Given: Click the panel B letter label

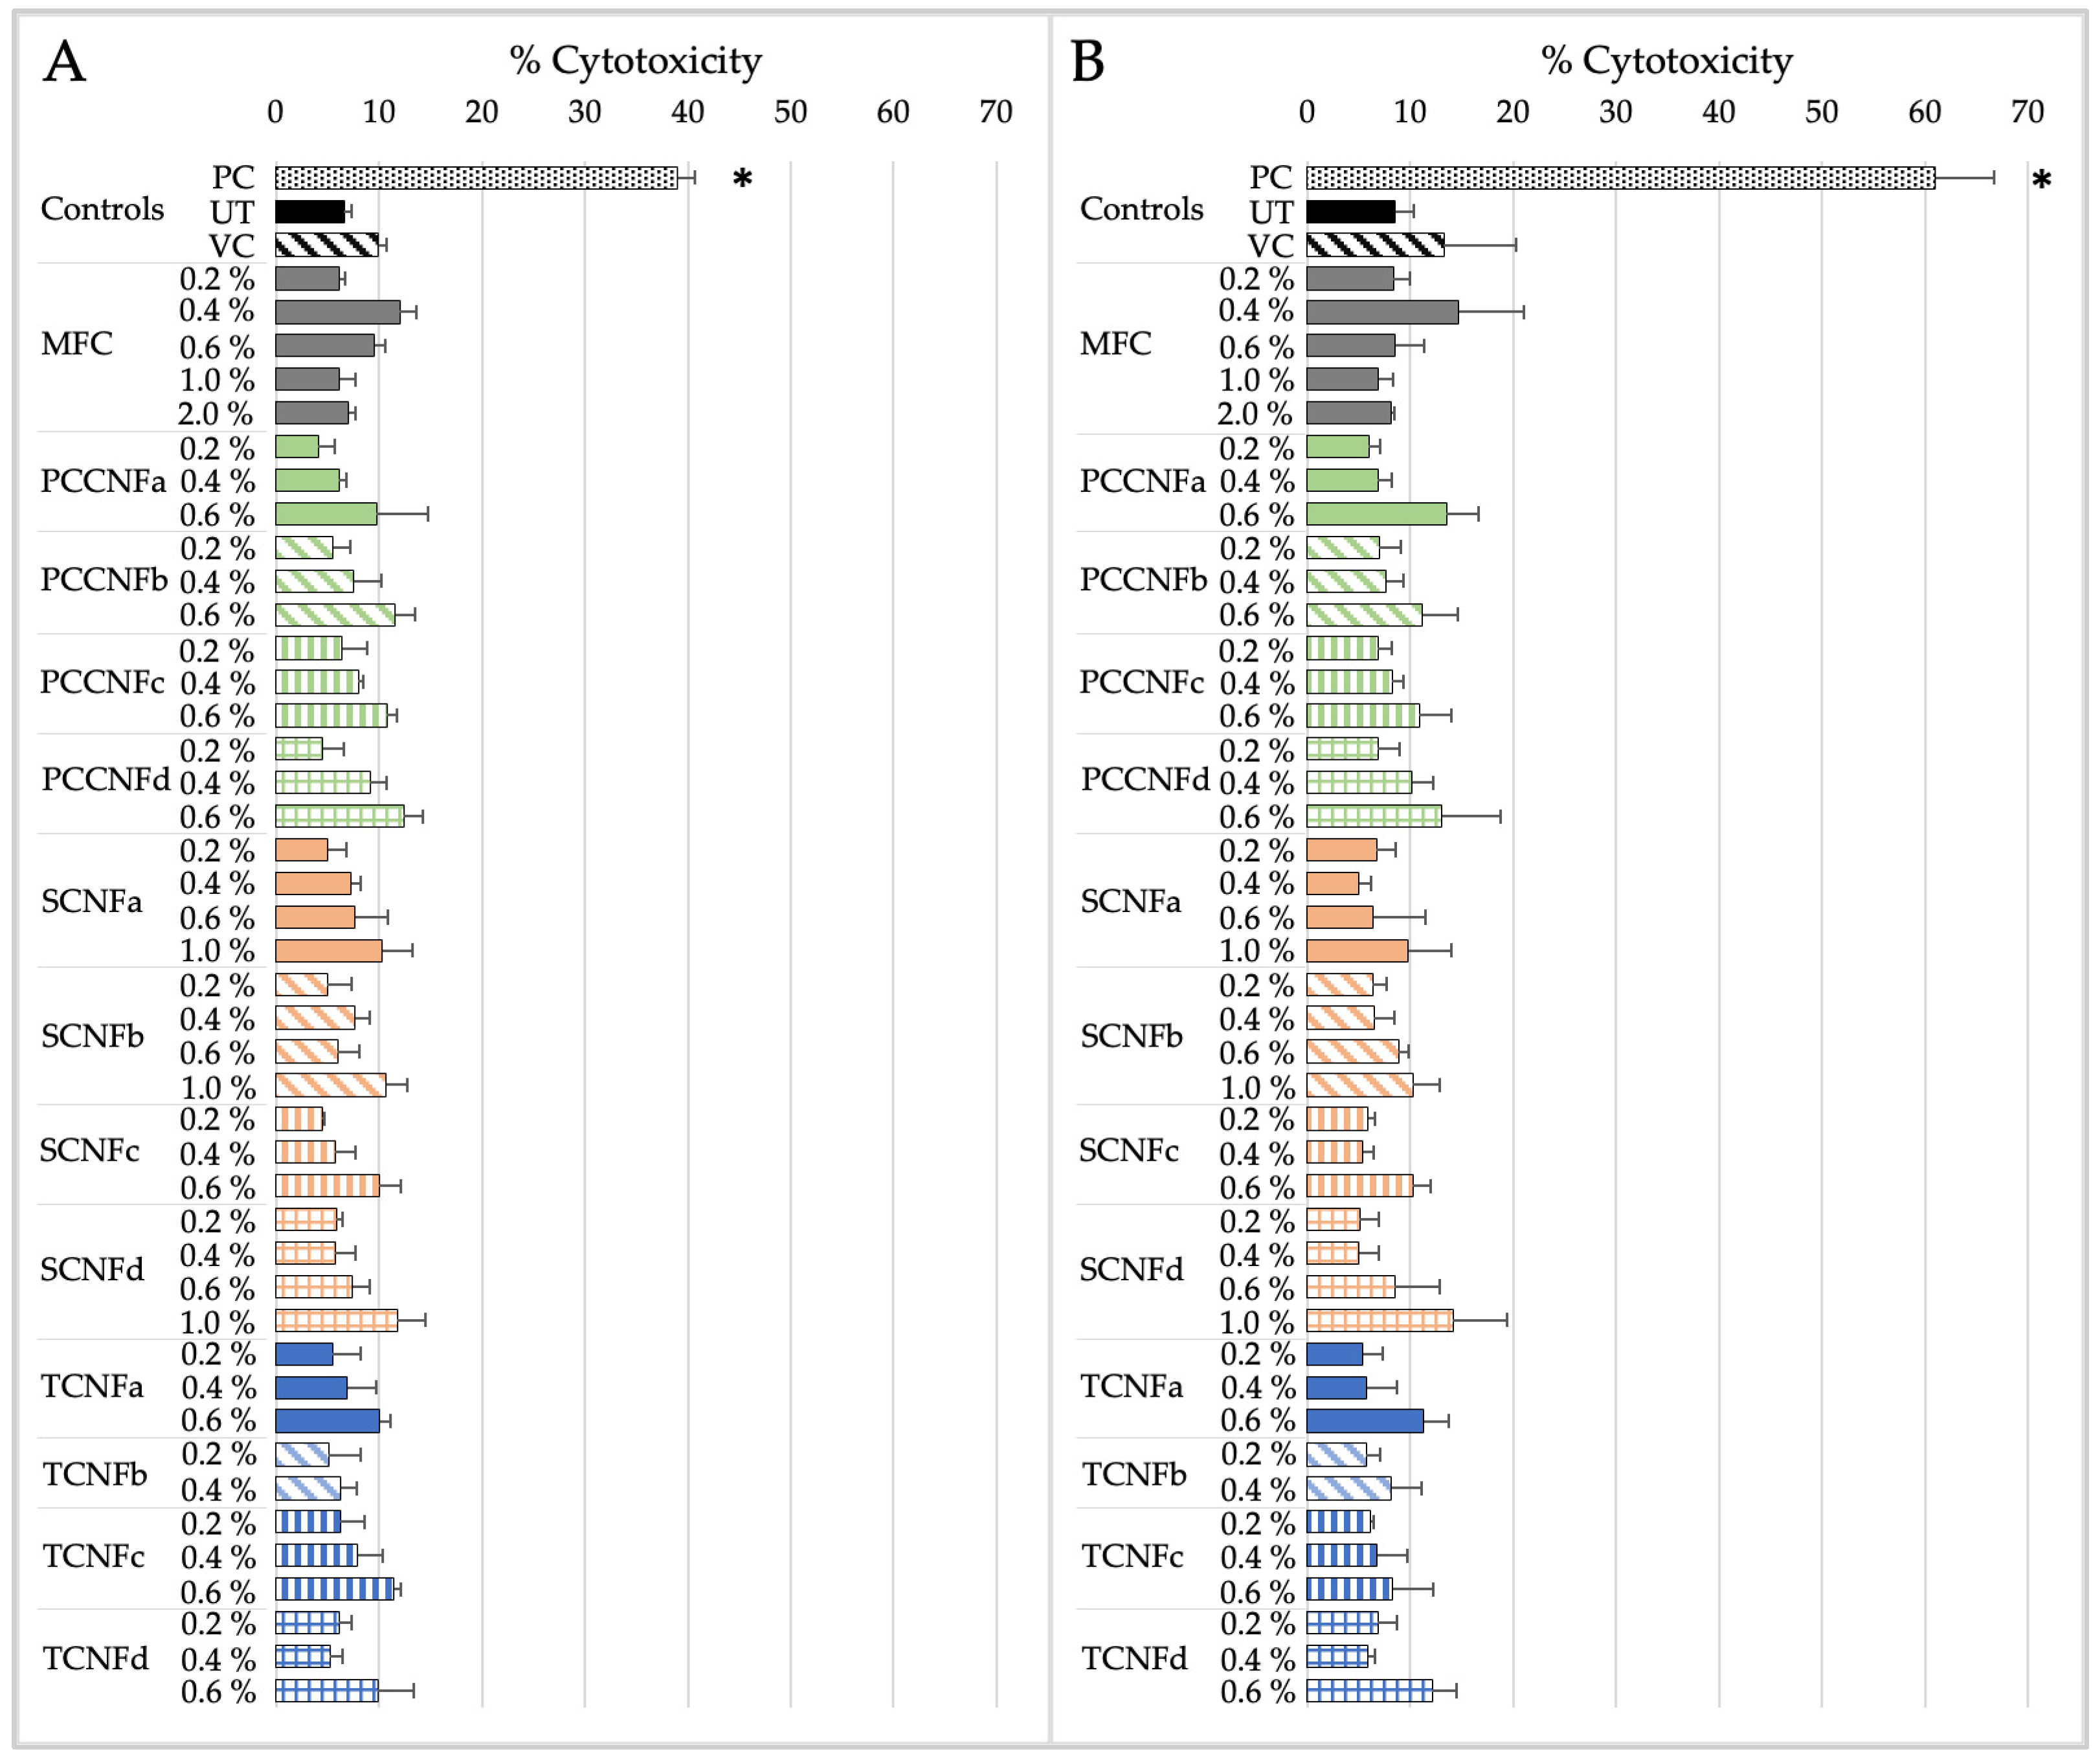Looking at the screenshot, I should [1088, 62].
